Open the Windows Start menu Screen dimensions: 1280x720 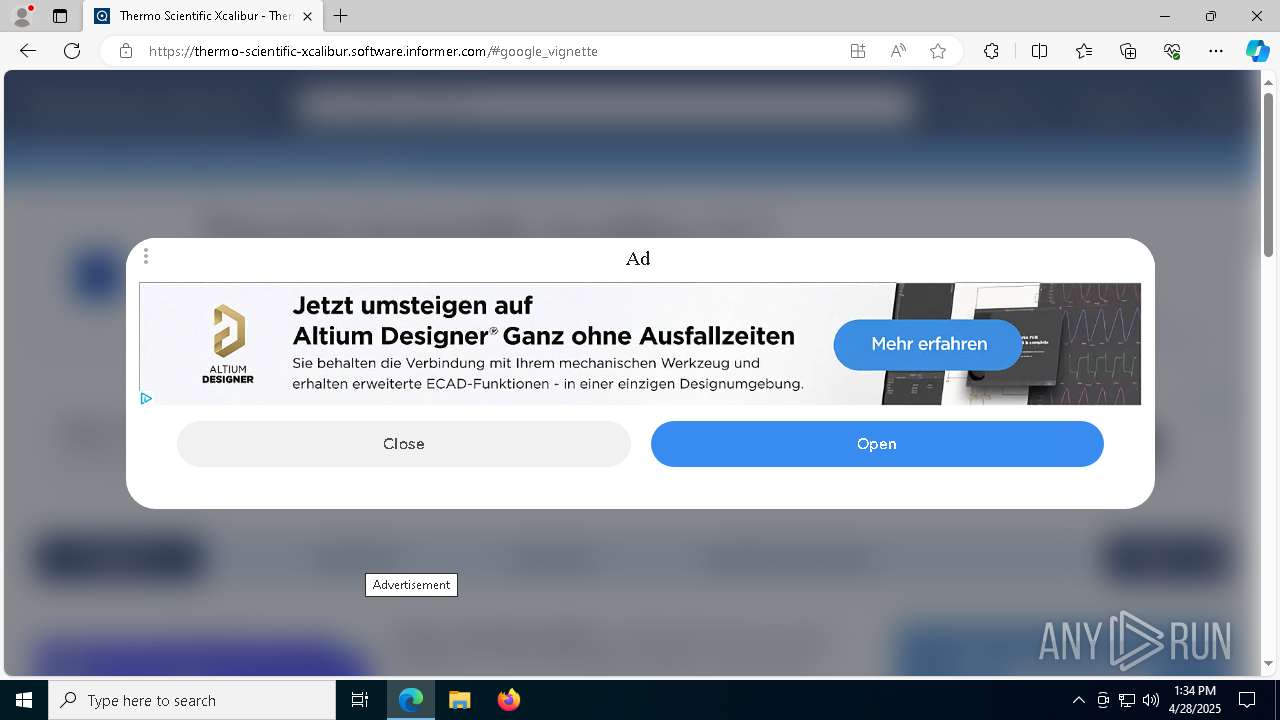pyautogui.click(x=24, y=700)
